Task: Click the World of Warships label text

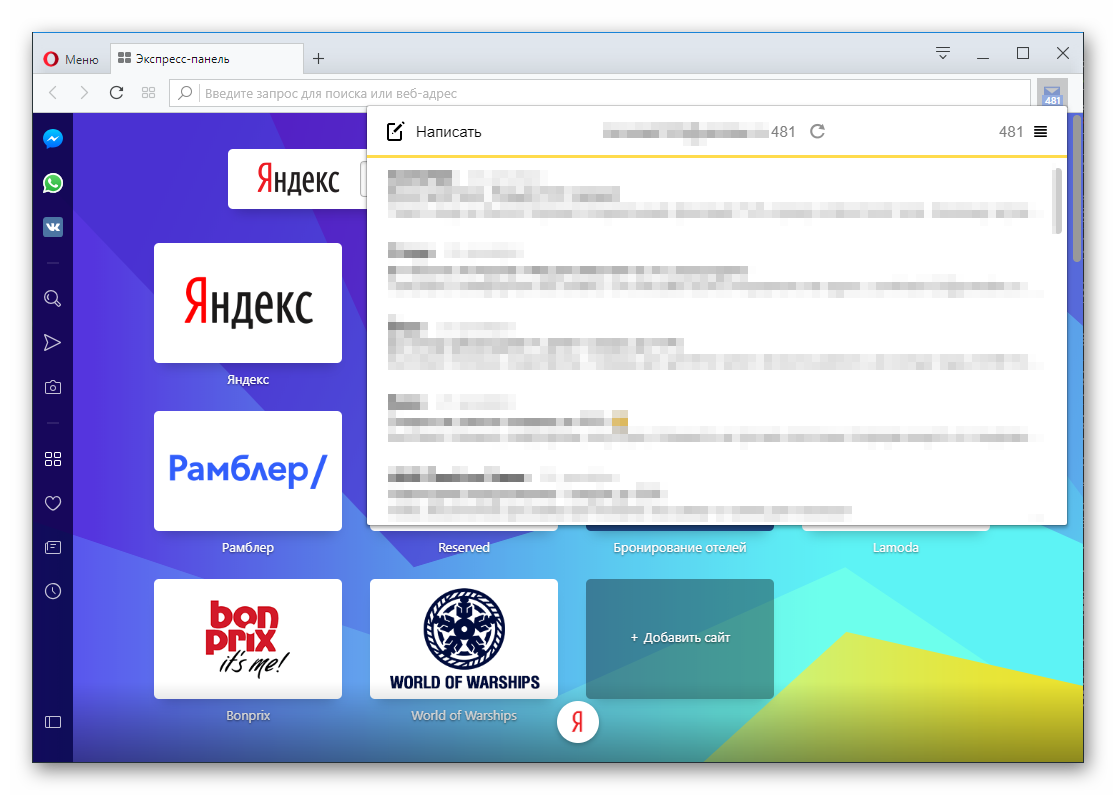Action: (x=464, y=715)
